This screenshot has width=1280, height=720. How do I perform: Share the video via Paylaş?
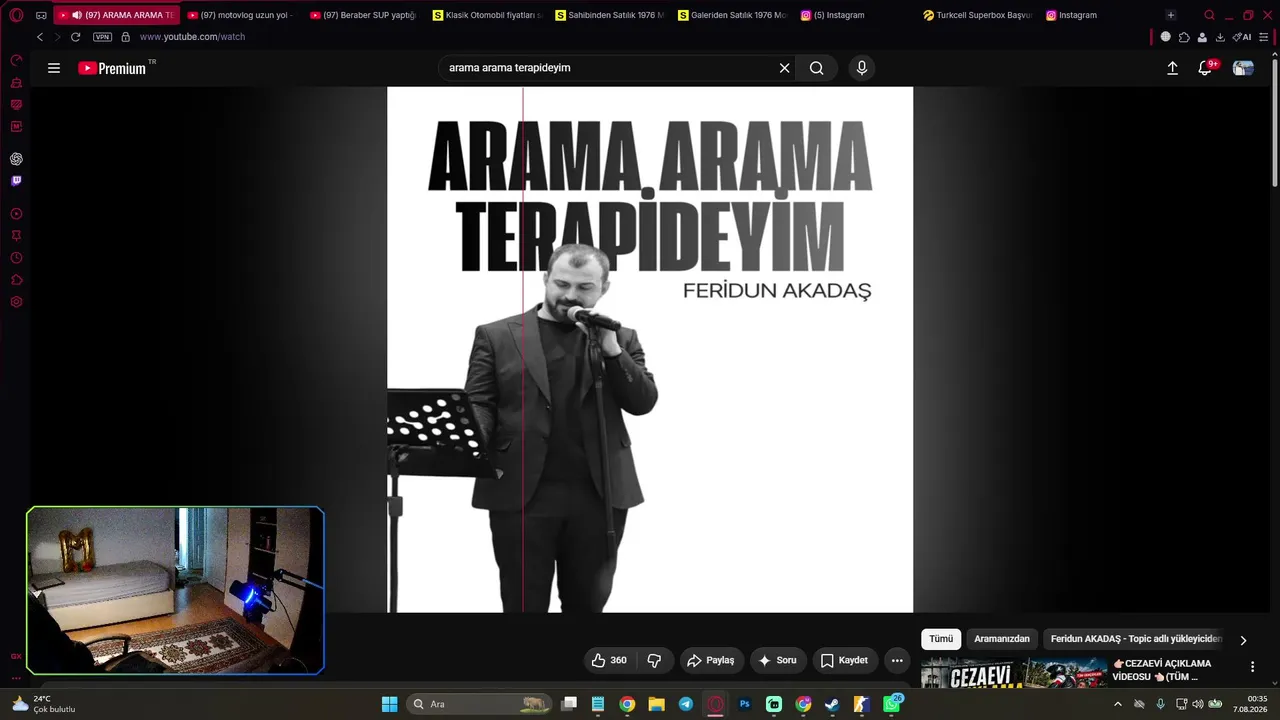pos(711,660)
